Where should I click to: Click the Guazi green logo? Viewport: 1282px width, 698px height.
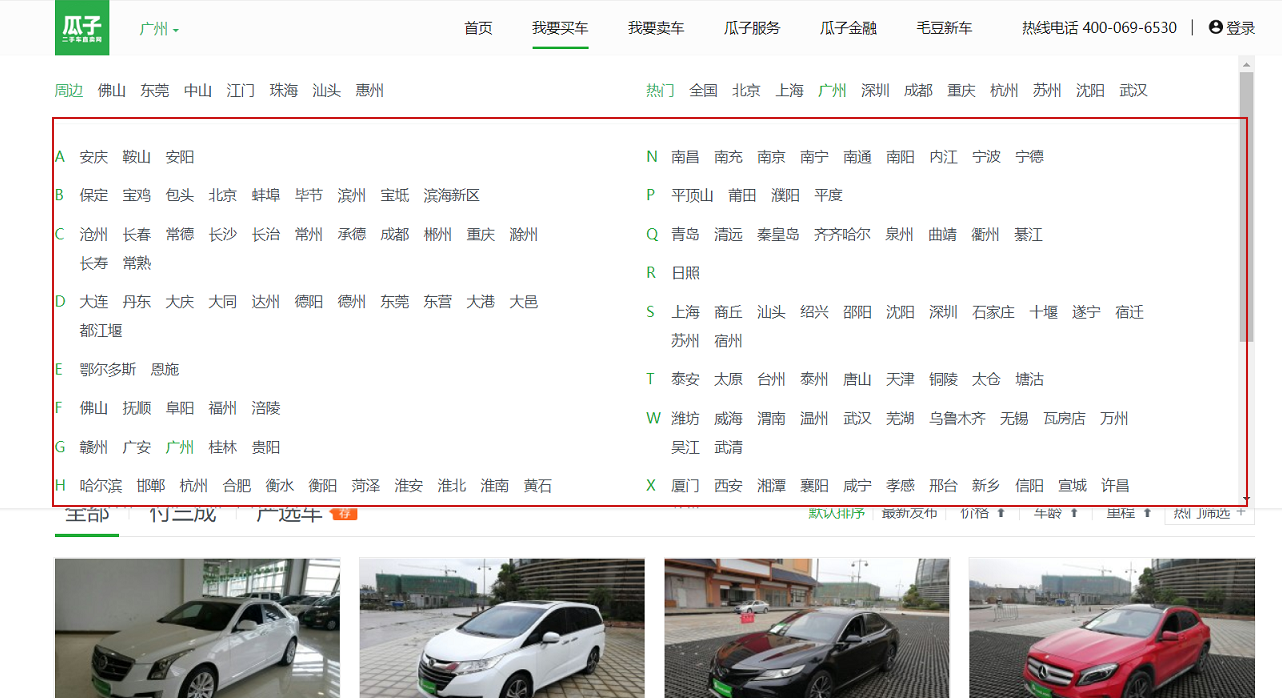82,27
